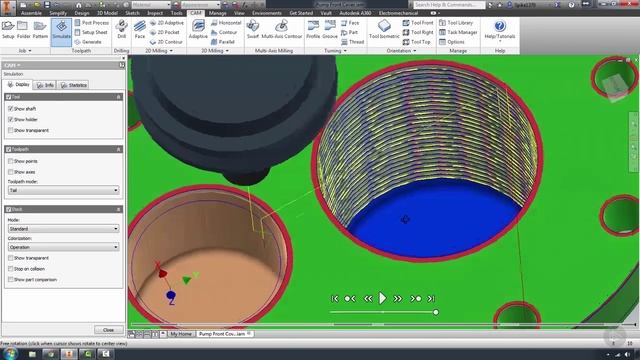Image resolution: width=640 pixels, height=360 pixels.
Task: Select the turning Profile icon
Action: pos(313,29)
